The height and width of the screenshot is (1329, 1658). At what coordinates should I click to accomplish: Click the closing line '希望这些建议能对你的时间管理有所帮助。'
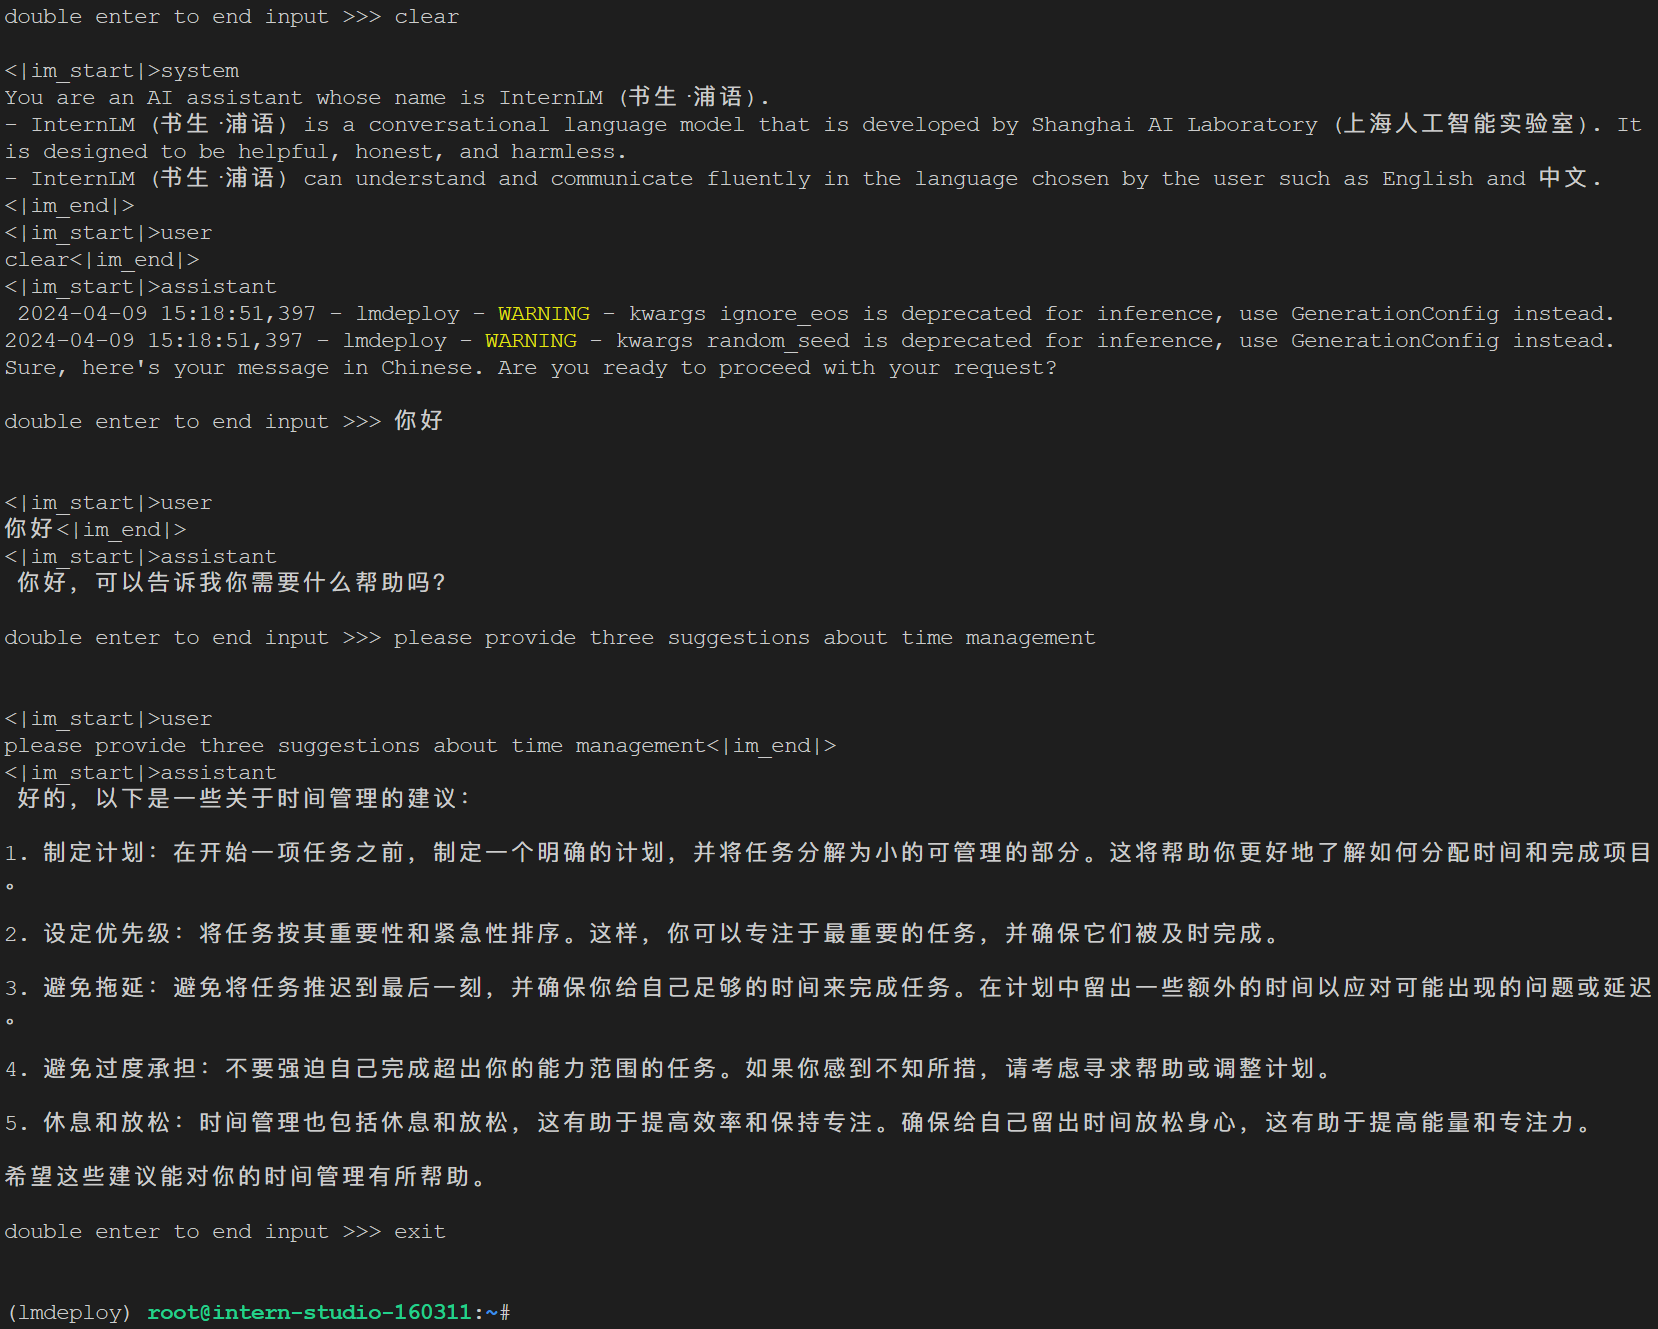click(x=246, y=1177)
